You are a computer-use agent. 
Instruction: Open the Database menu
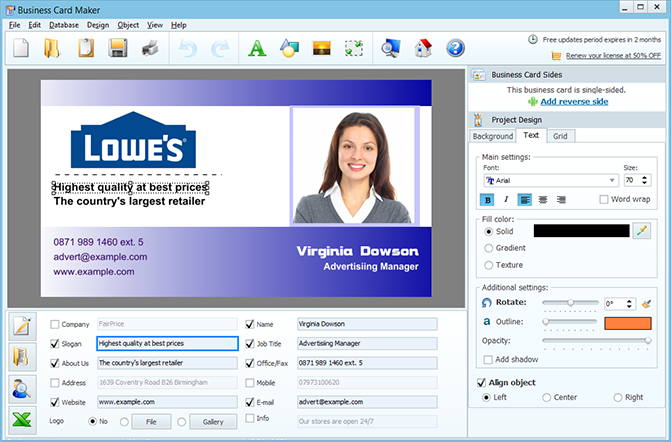tap(64, 25)
